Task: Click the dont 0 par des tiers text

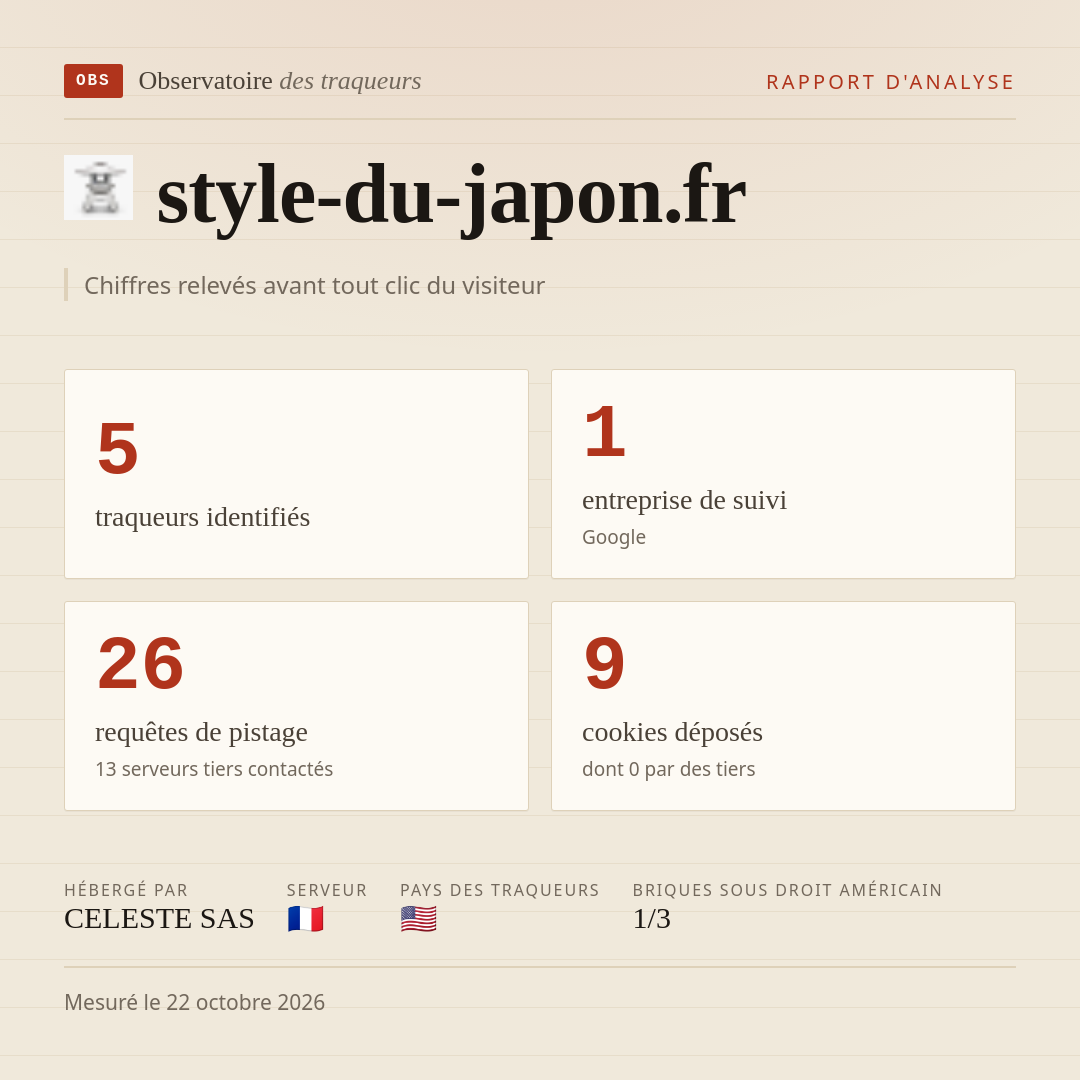Action: [x=669, y=769]
